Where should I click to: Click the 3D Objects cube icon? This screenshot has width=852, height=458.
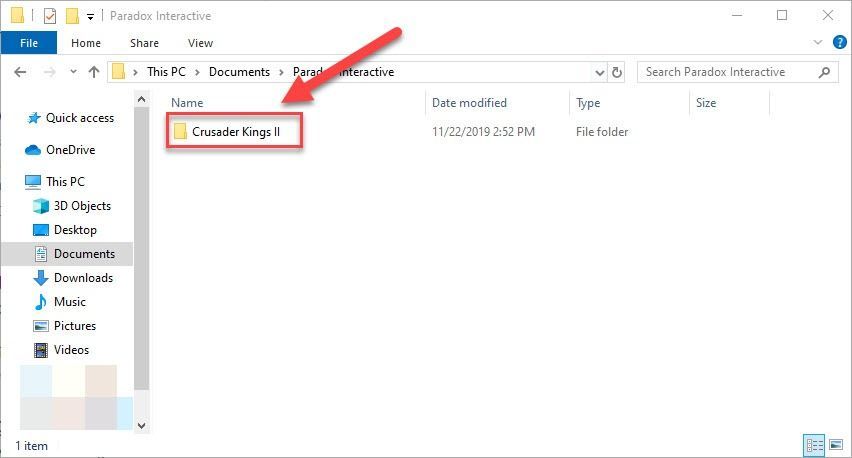tap(41, 206)
